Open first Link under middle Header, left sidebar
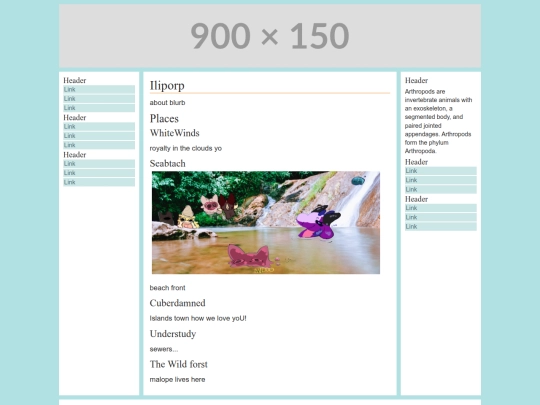 (99, 127)
